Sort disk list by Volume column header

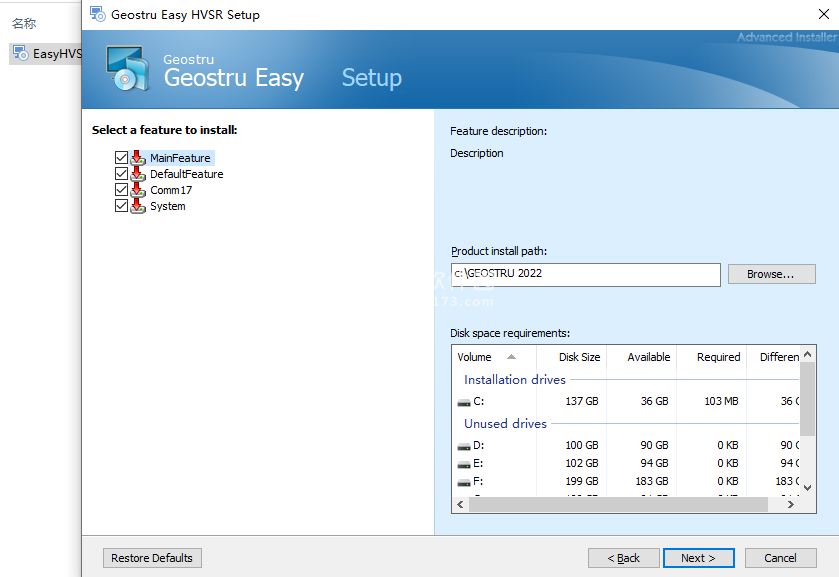(x=494, y=357)
